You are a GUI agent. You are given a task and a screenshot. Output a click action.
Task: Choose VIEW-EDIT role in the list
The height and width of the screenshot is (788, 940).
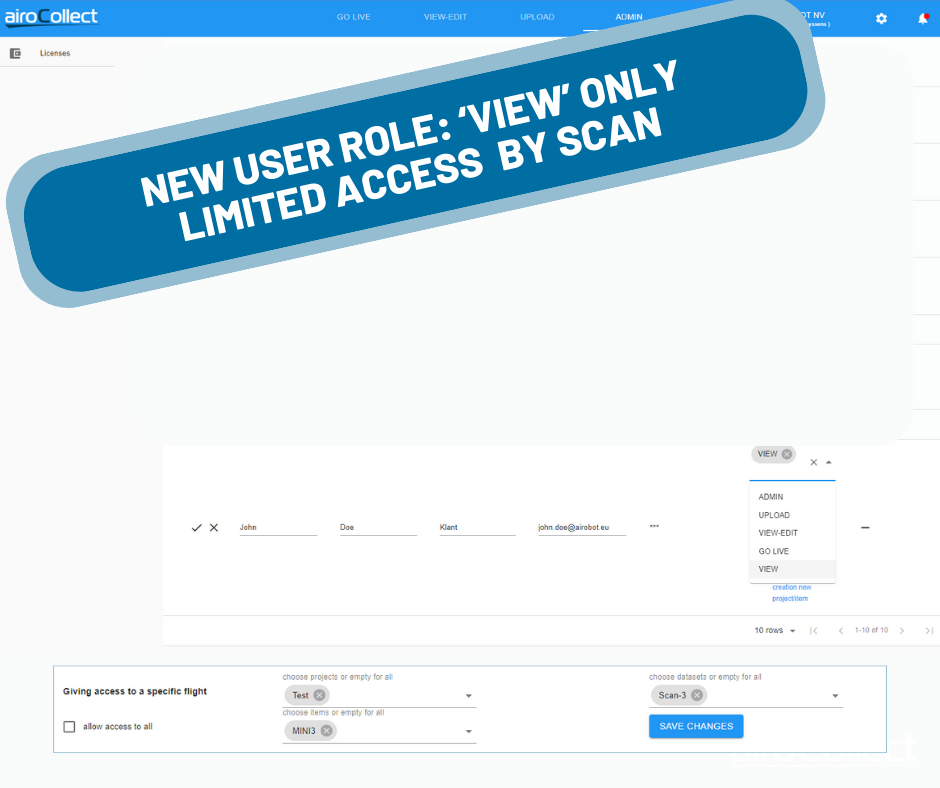778,533
